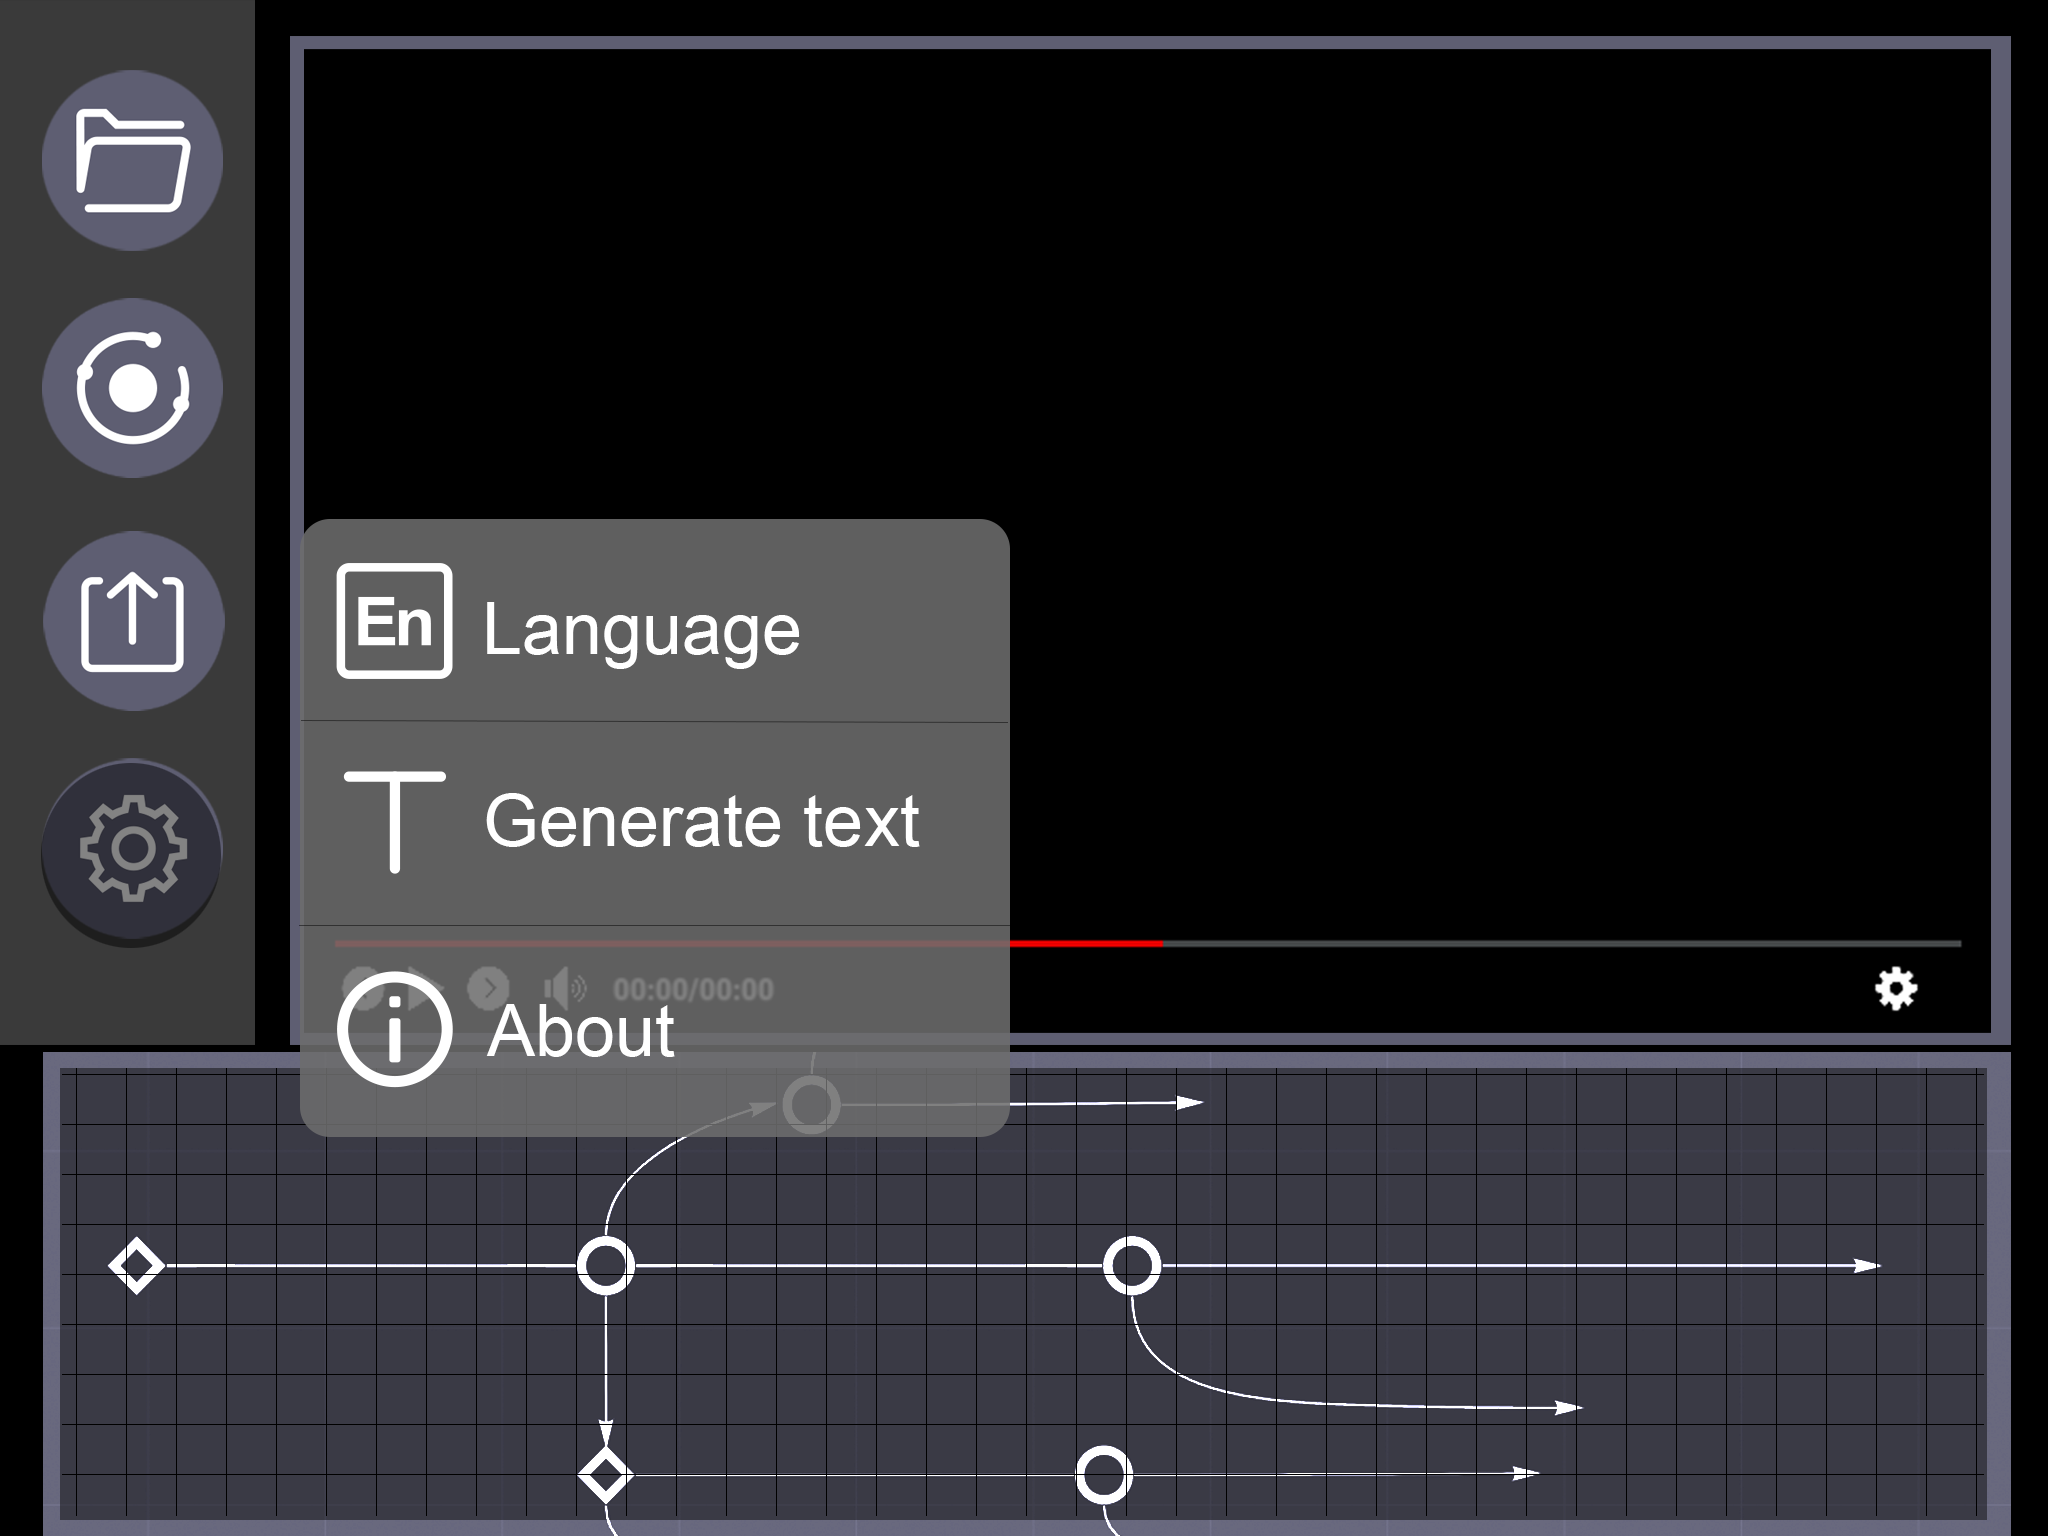Click the middle line's right arrowhead
This screenshot has width=2048, height=1536.
coord(1866,1266)
